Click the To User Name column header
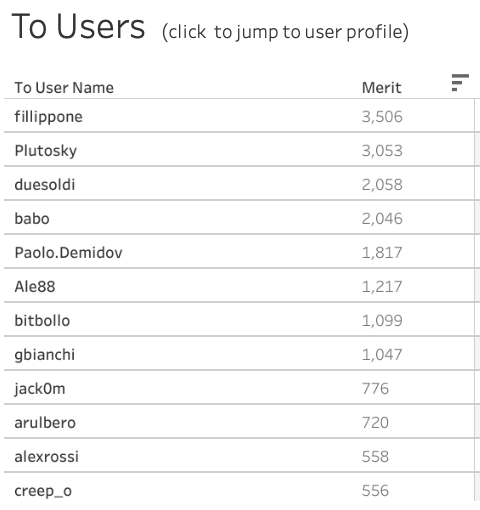The image size is (480, 510). [64, 88]
